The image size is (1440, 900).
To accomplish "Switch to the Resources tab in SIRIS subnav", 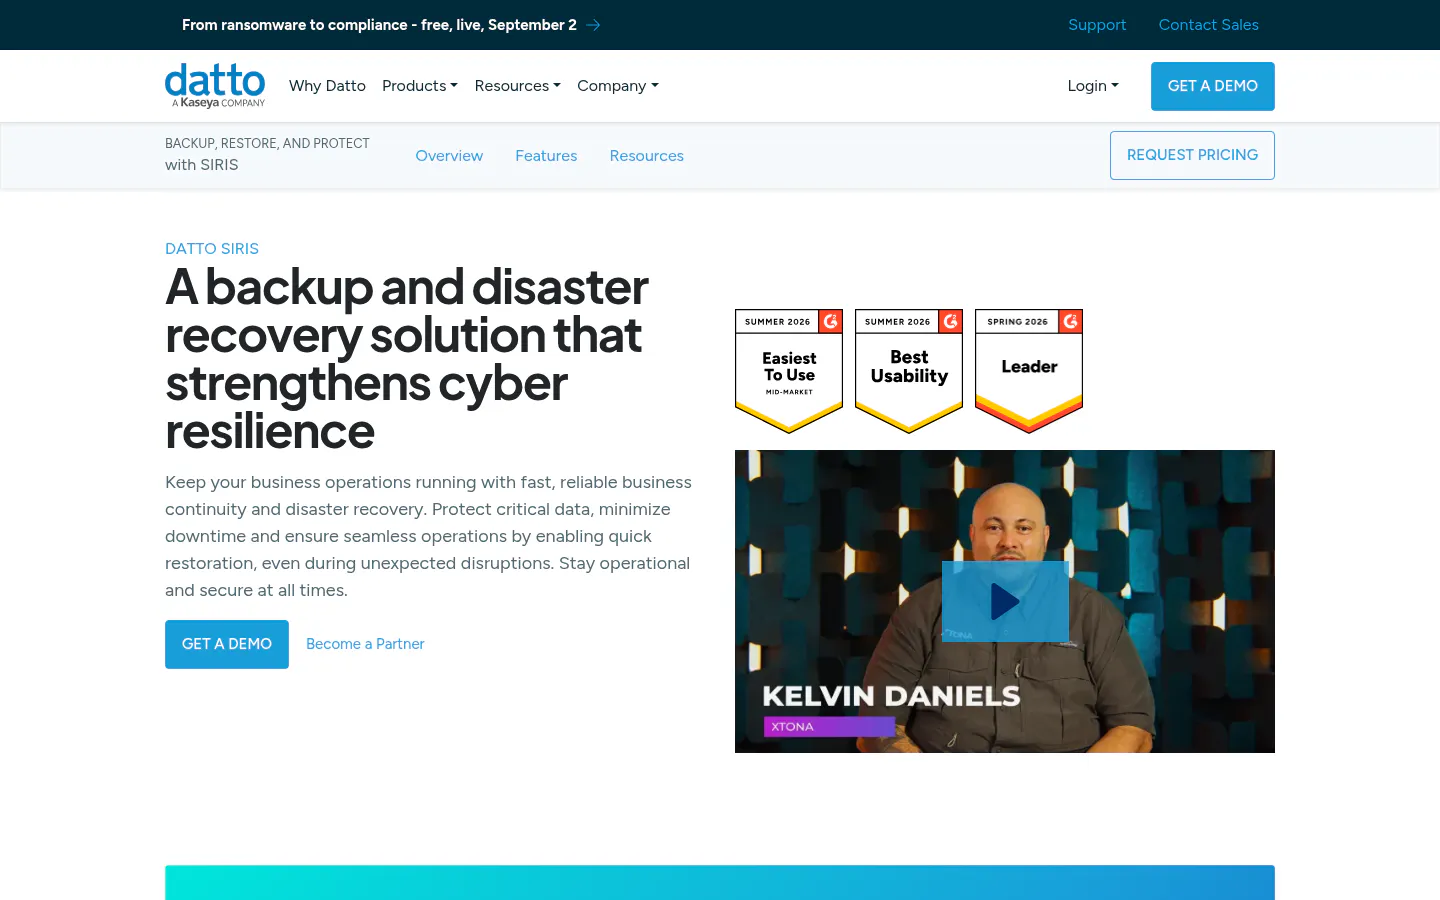I will click(647, 156).
